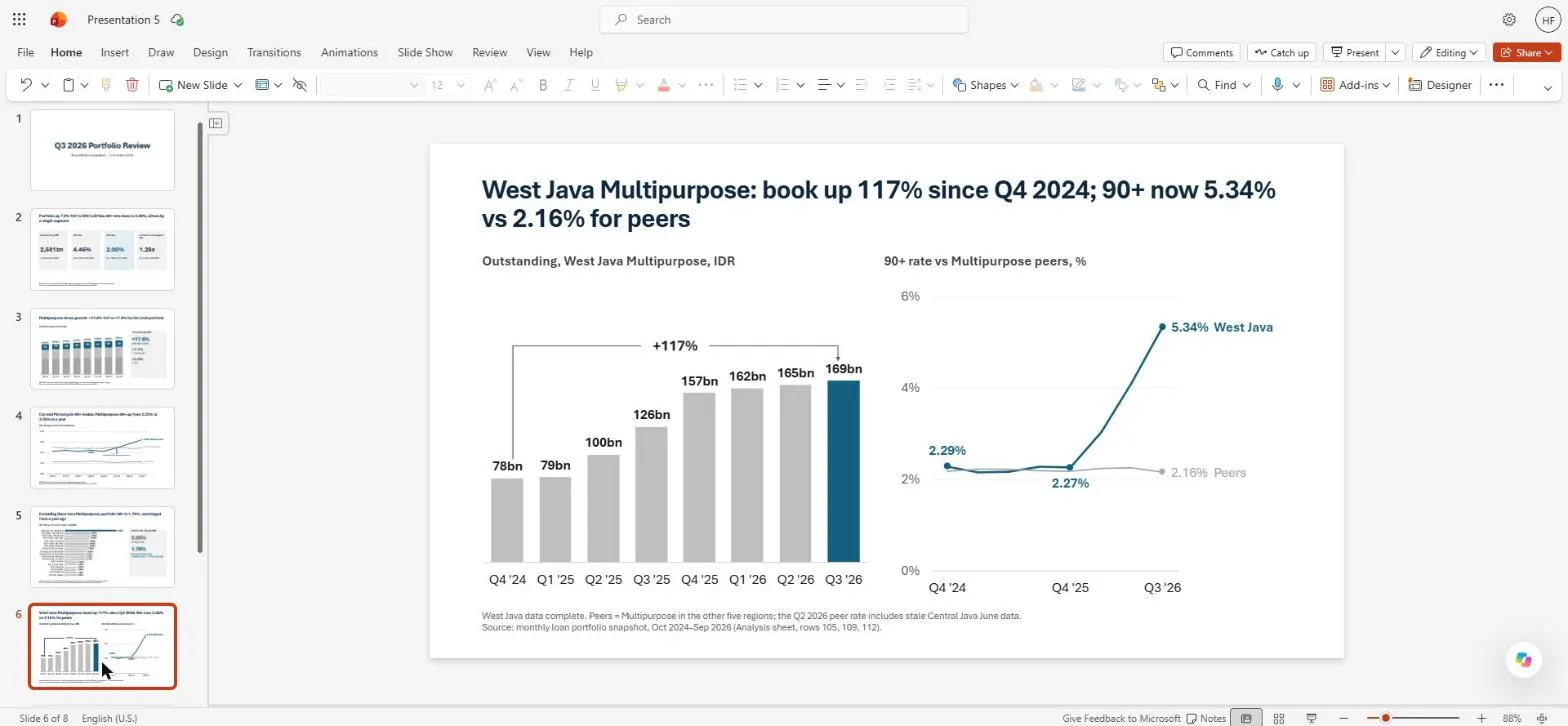Collapse the slide thumbnail pane
Viewport: 1568px width, 726px height.
[x=215, y=122]
